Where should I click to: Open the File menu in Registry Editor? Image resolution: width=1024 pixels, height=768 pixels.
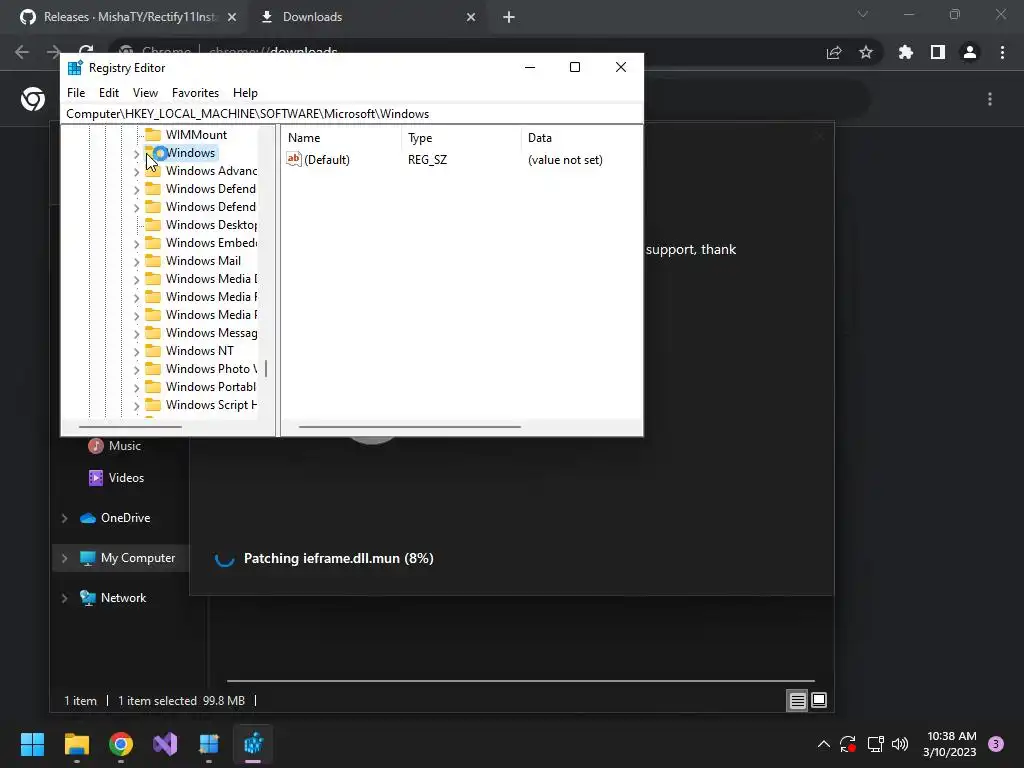point(76,93)
